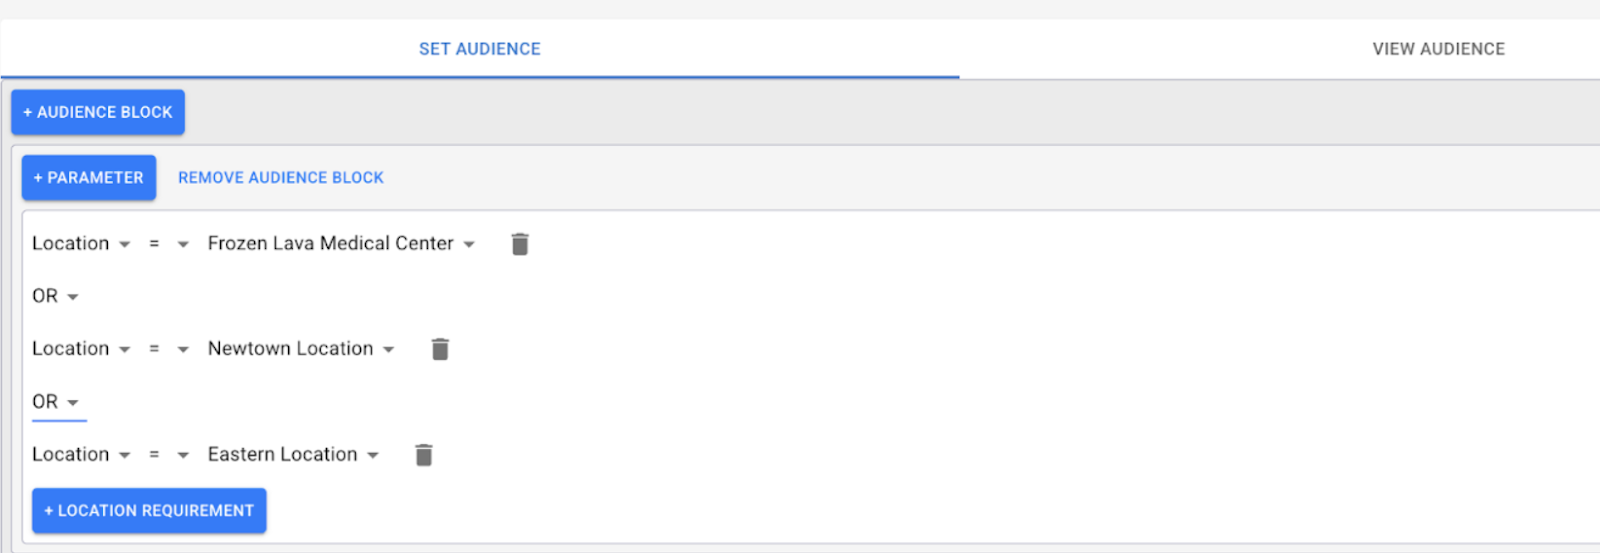Viewport: 1600px width, 553px height.
Task: Open the first OR operator dropdown
Action: click(55, 297)
